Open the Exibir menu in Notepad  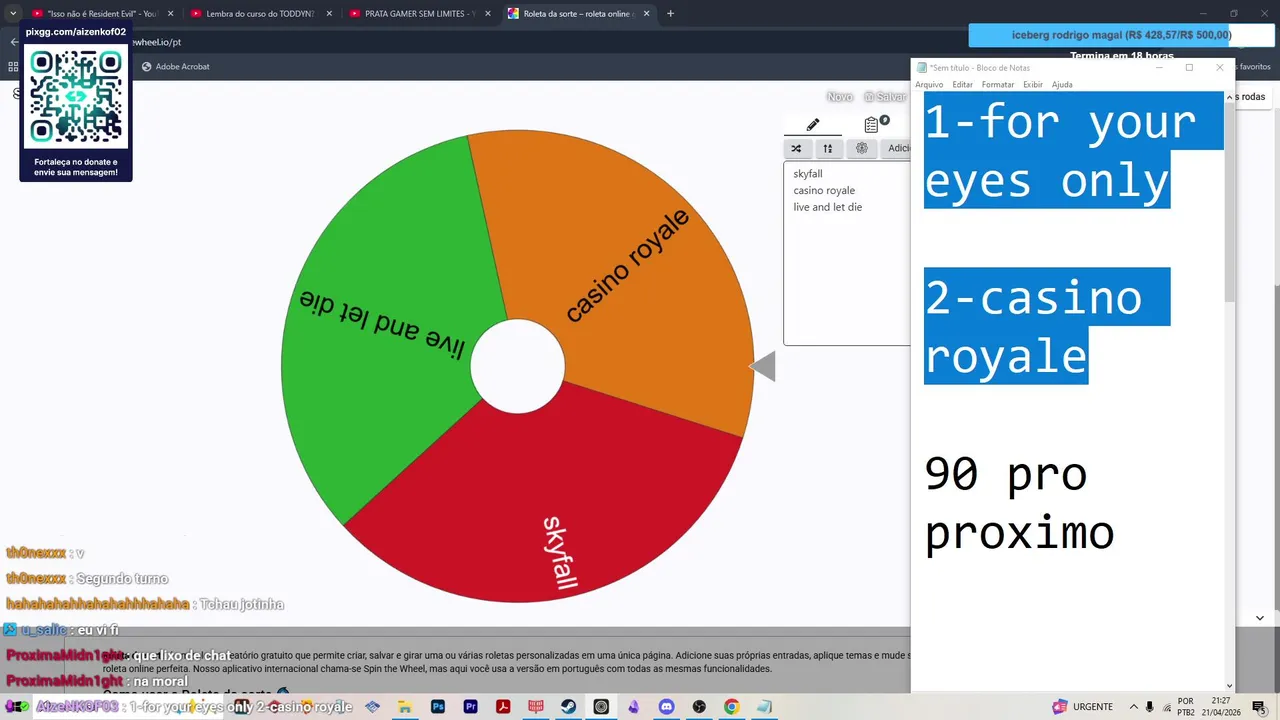point(1033,85)
